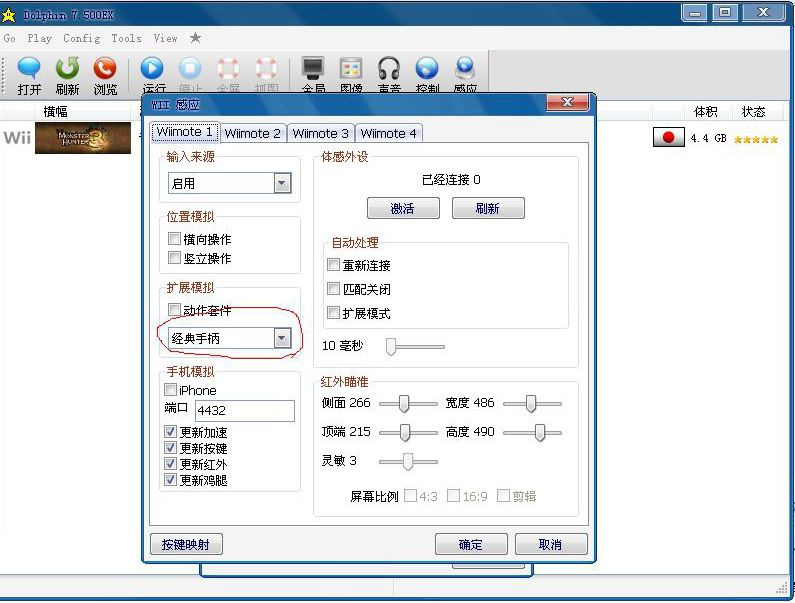
Task: Click the 取消 cancel button
Action: click(x=551, y=544)
